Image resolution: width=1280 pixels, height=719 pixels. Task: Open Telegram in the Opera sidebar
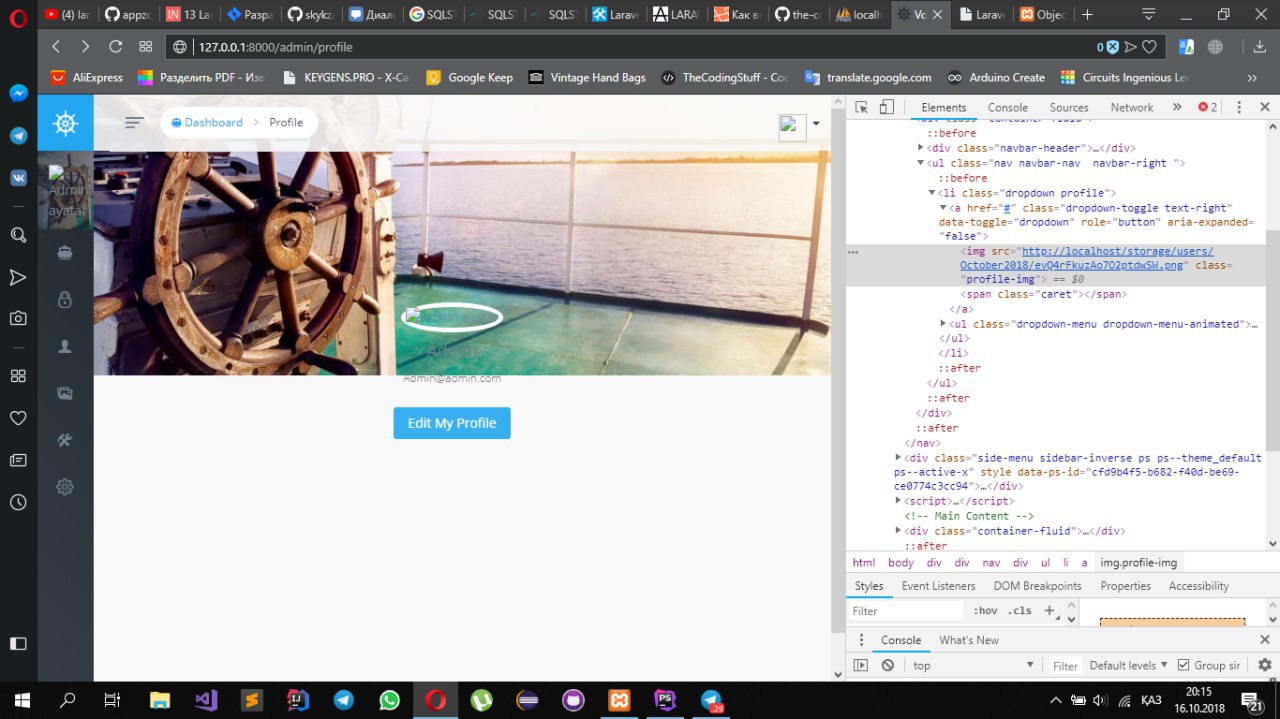click(x=18, y=136)
